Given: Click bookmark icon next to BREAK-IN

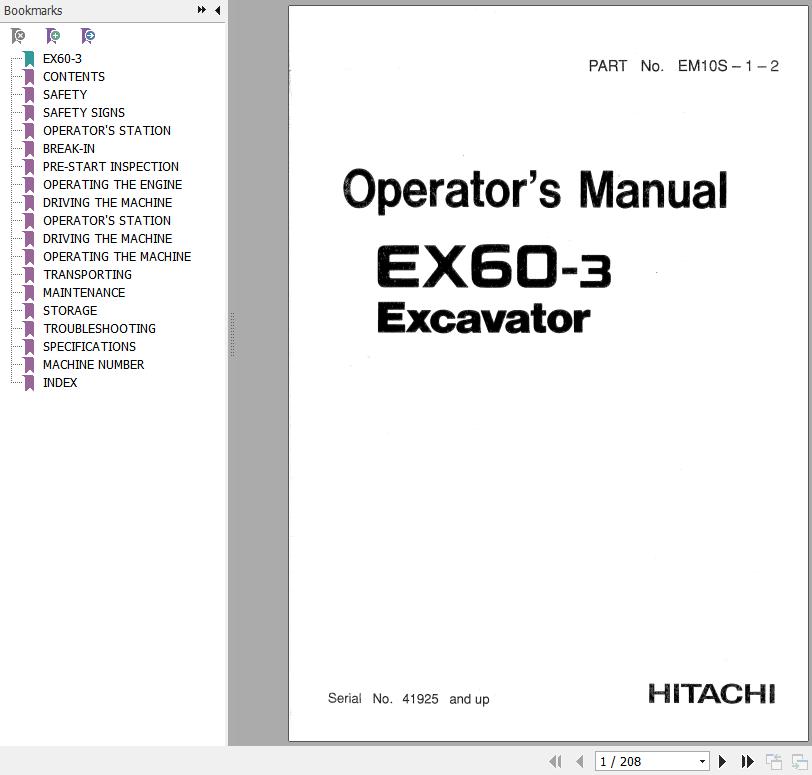Looking at the screenshot, I should point(30,149).
